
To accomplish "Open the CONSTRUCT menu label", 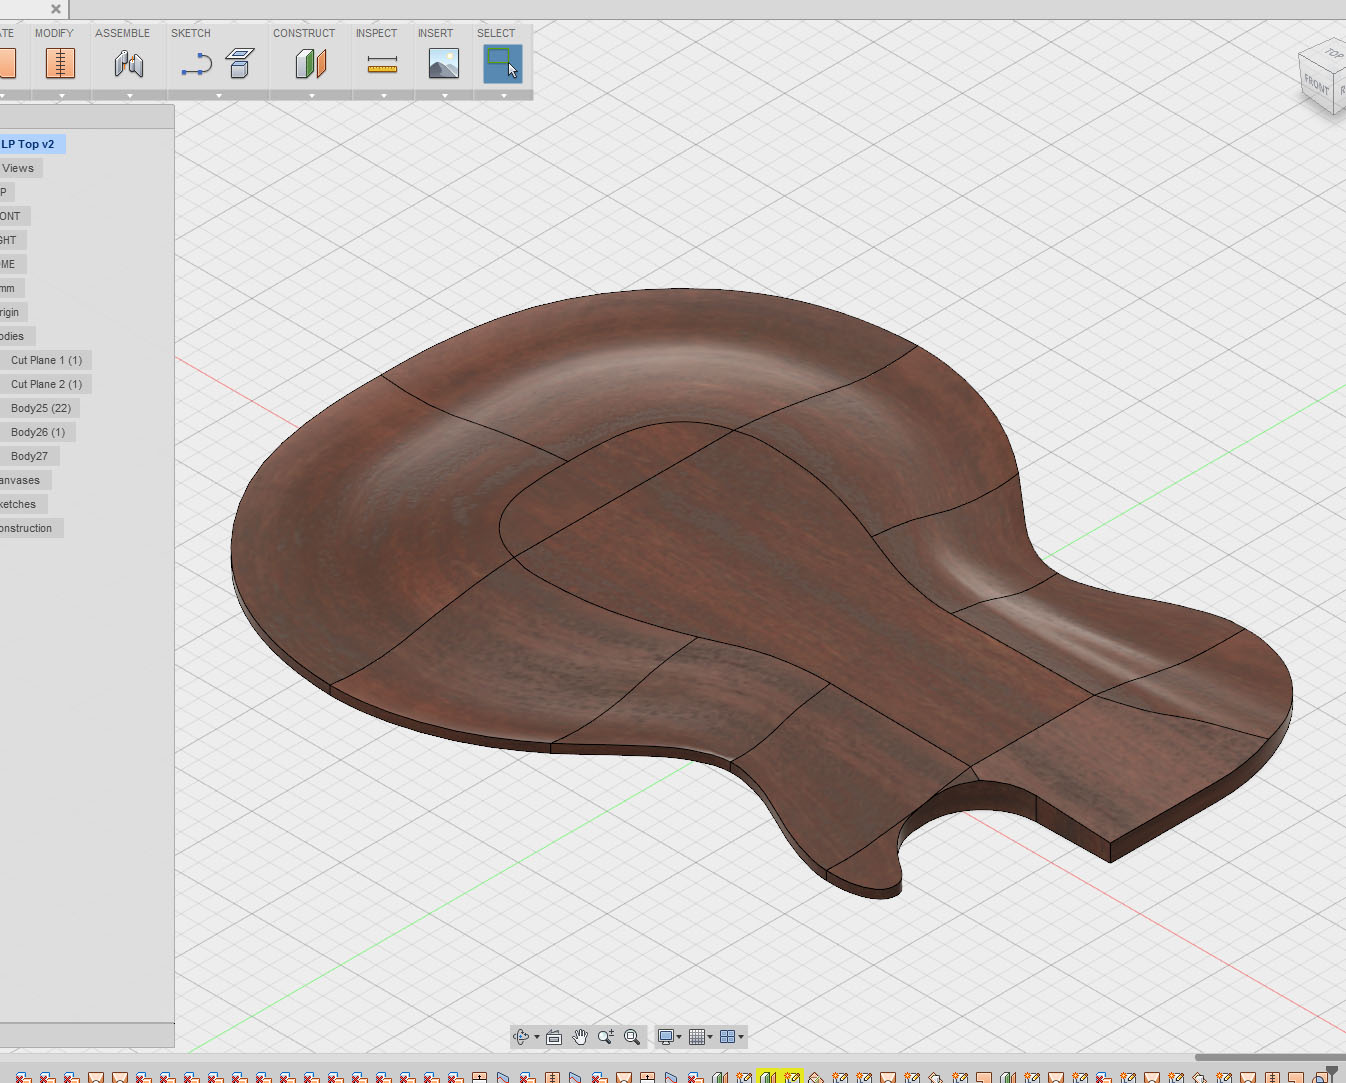I will [x=304, y=33].
